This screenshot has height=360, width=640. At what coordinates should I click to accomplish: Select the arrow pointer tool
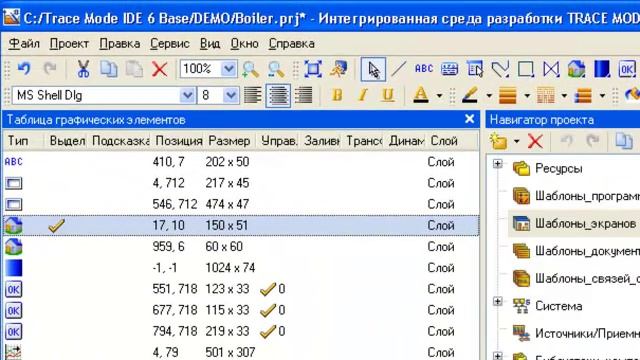pos(373,69)
